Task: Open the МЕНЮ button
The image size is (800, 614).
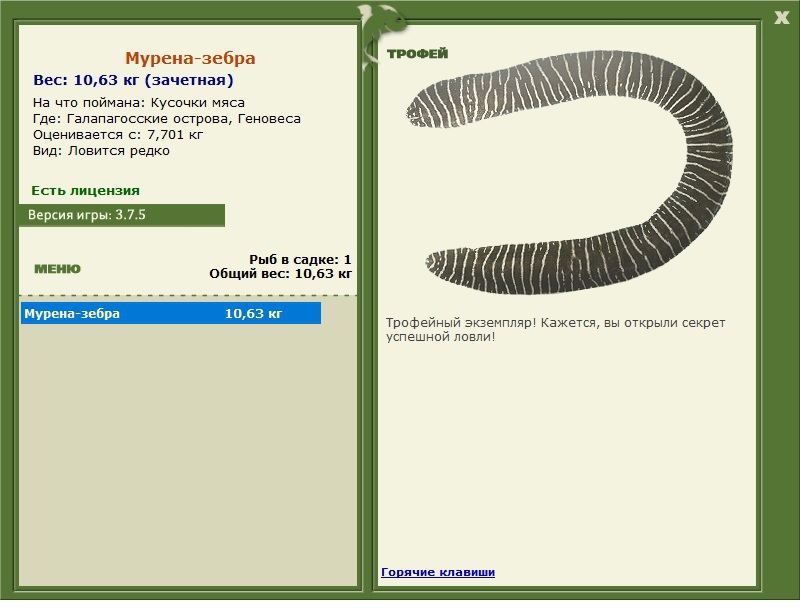Action: 57,269
